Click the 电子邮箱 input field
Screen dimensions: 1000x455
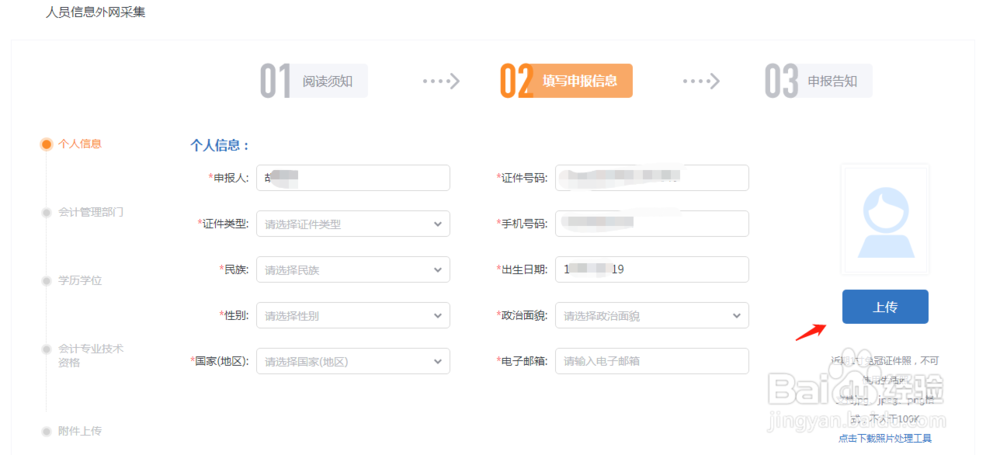coord(652,361)
